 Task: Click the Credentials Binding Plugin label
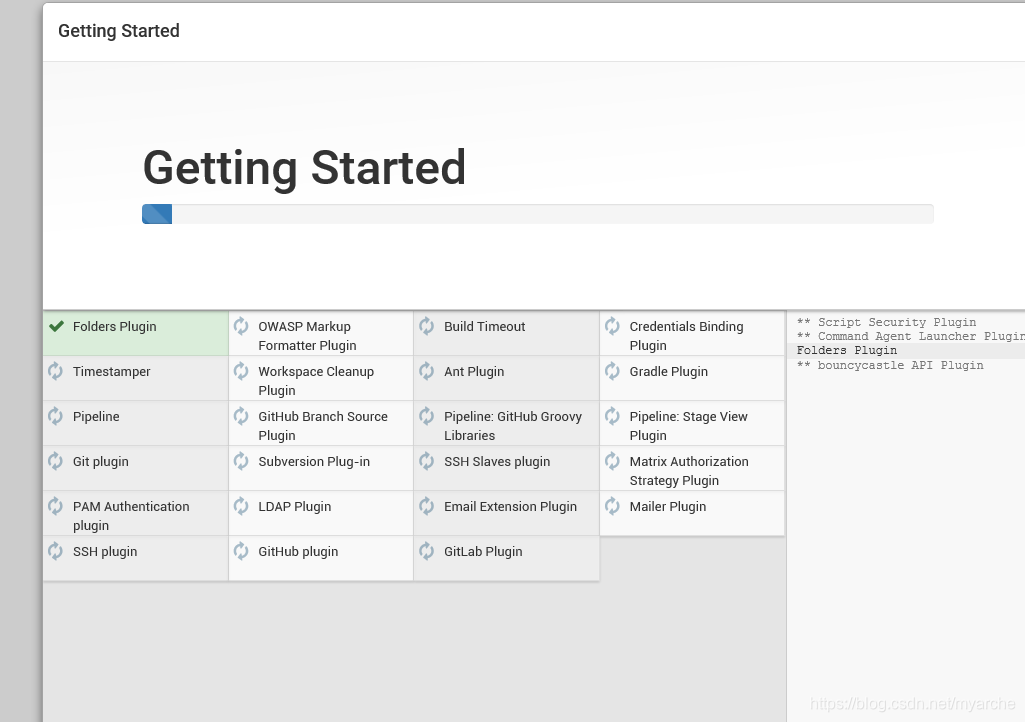[x=686, y=336]
